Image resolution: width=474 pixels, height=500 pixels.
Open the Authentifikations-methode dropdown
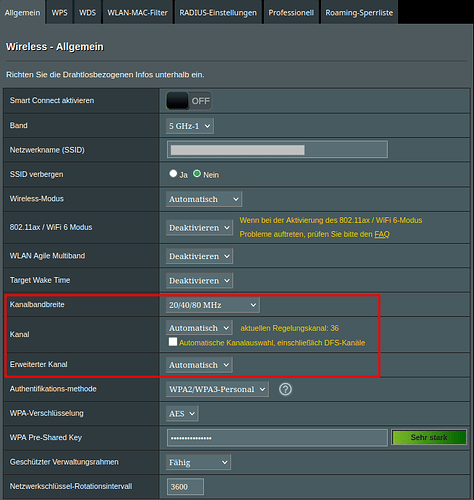217,389
